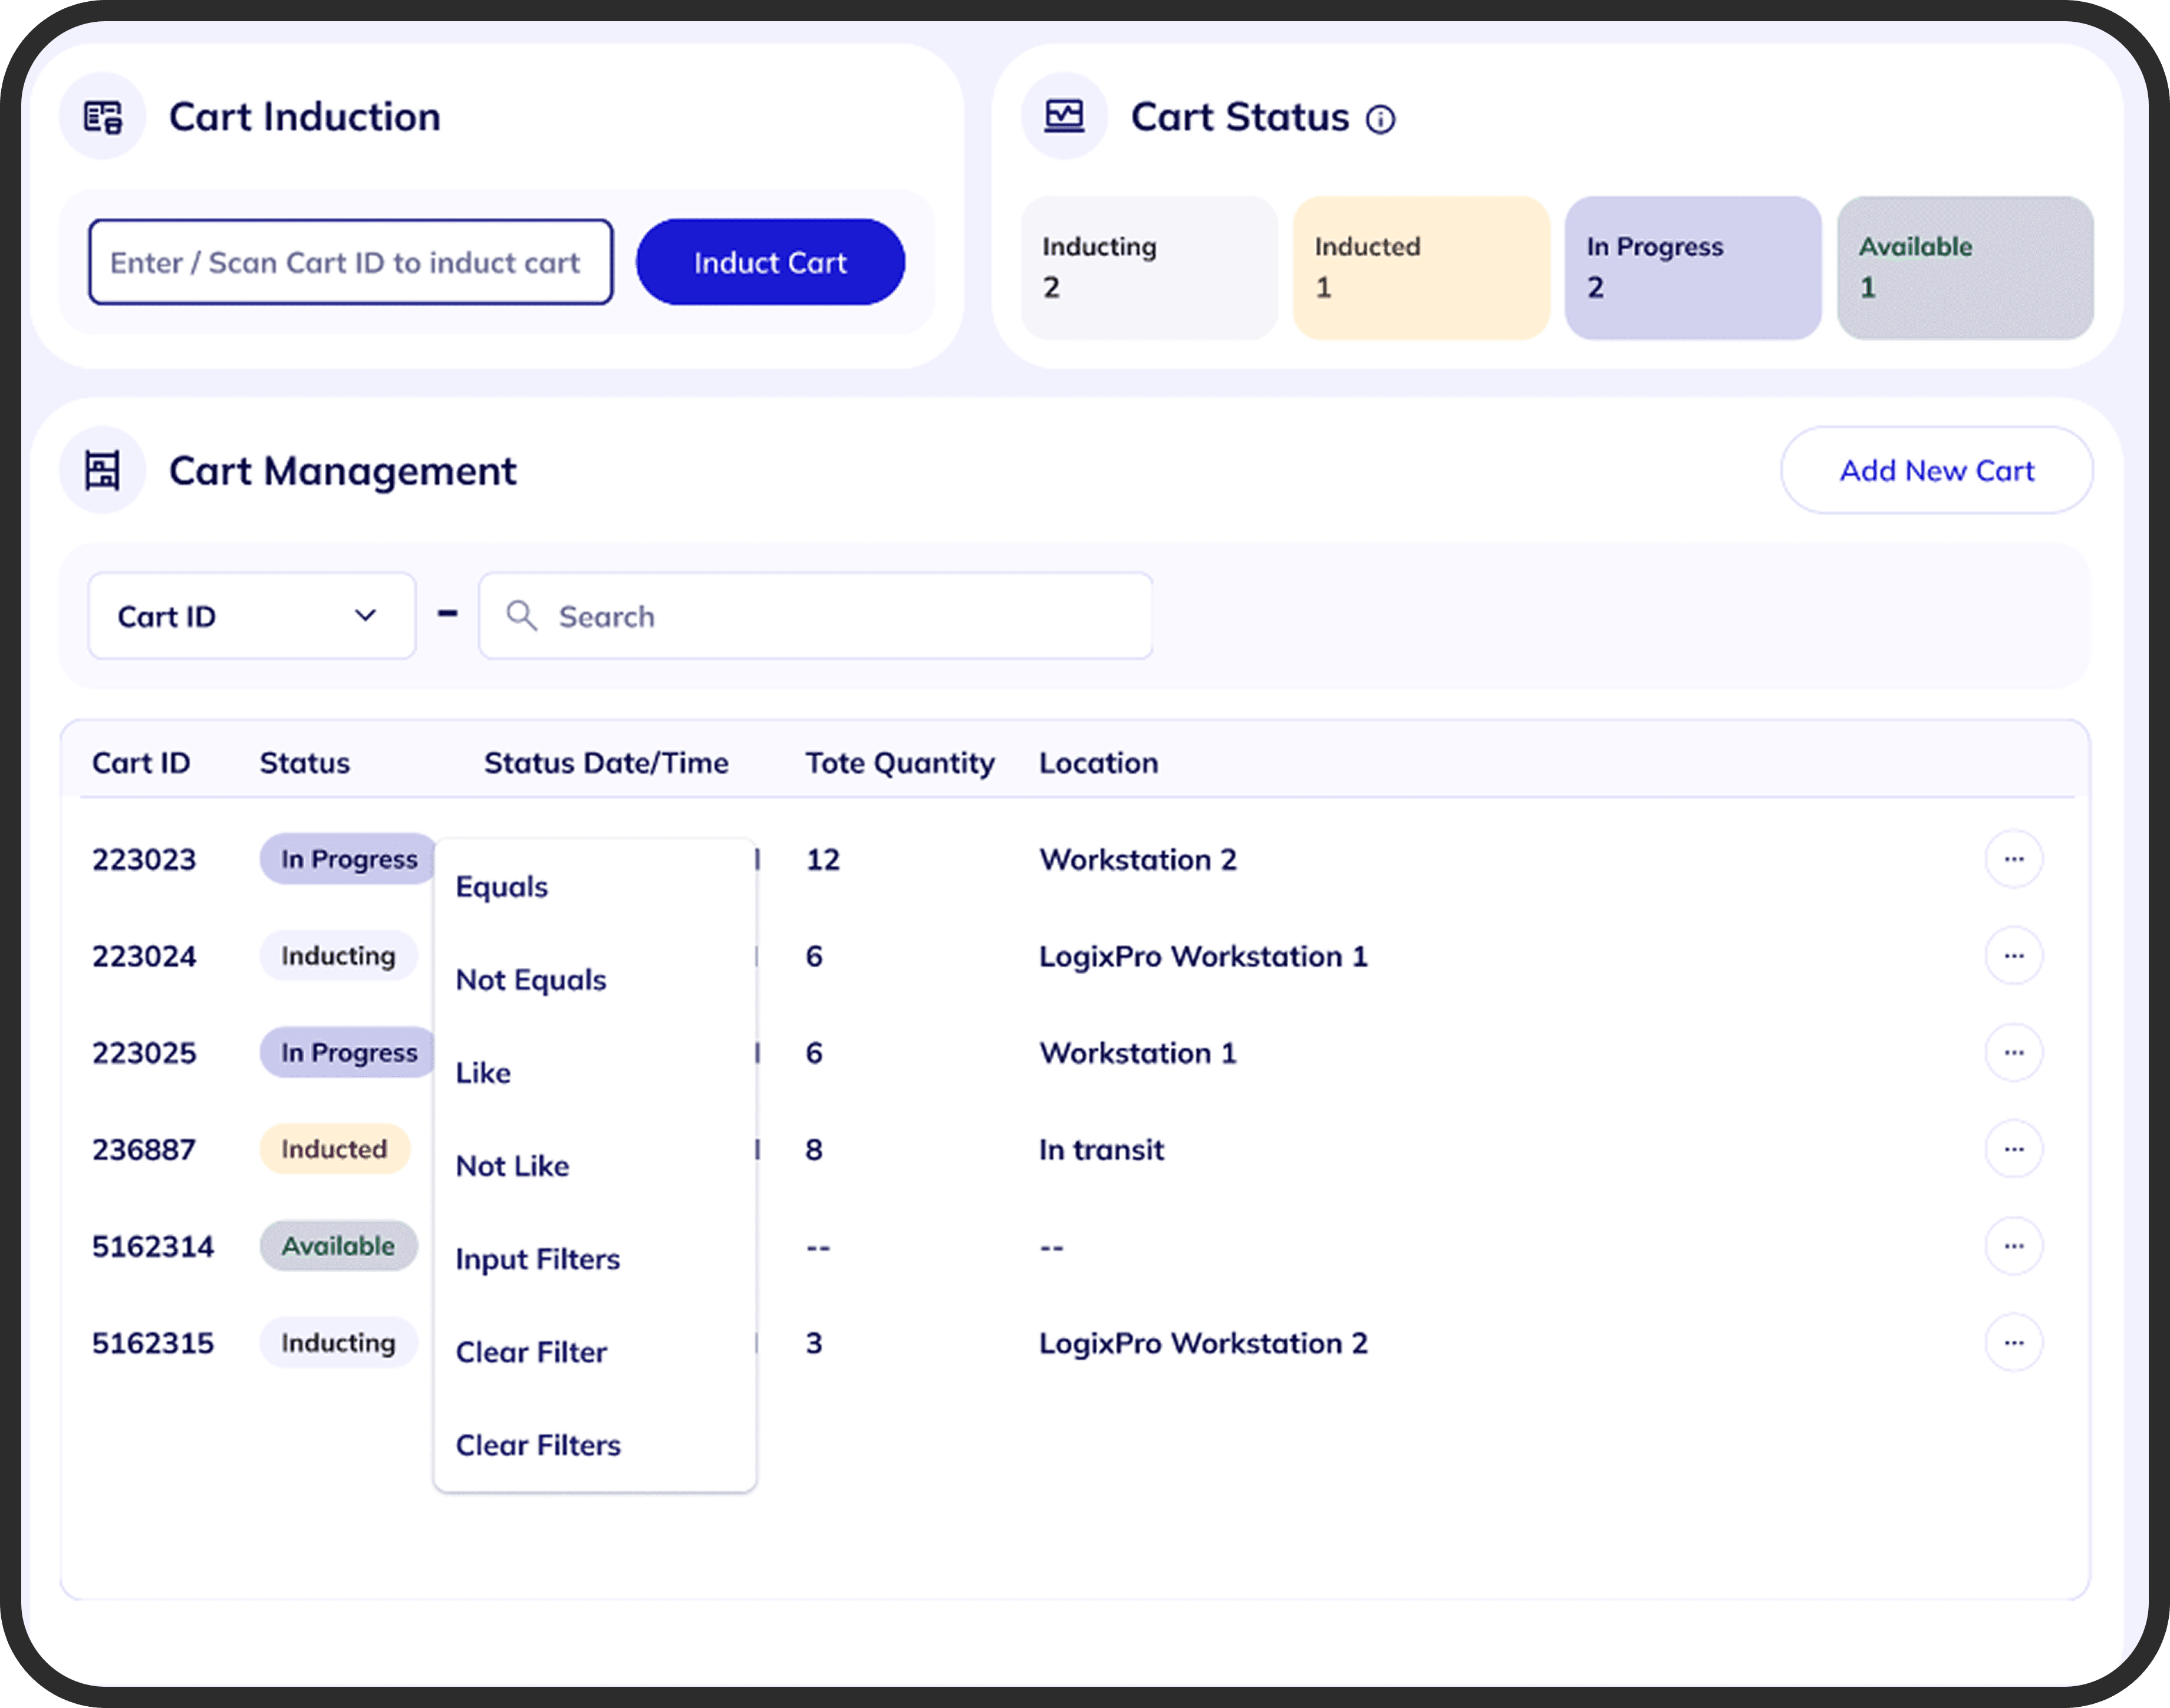This screenshot has width=2170, height=1708.
Task: Click the Induct Cart button
Action: tap(771, 262)
